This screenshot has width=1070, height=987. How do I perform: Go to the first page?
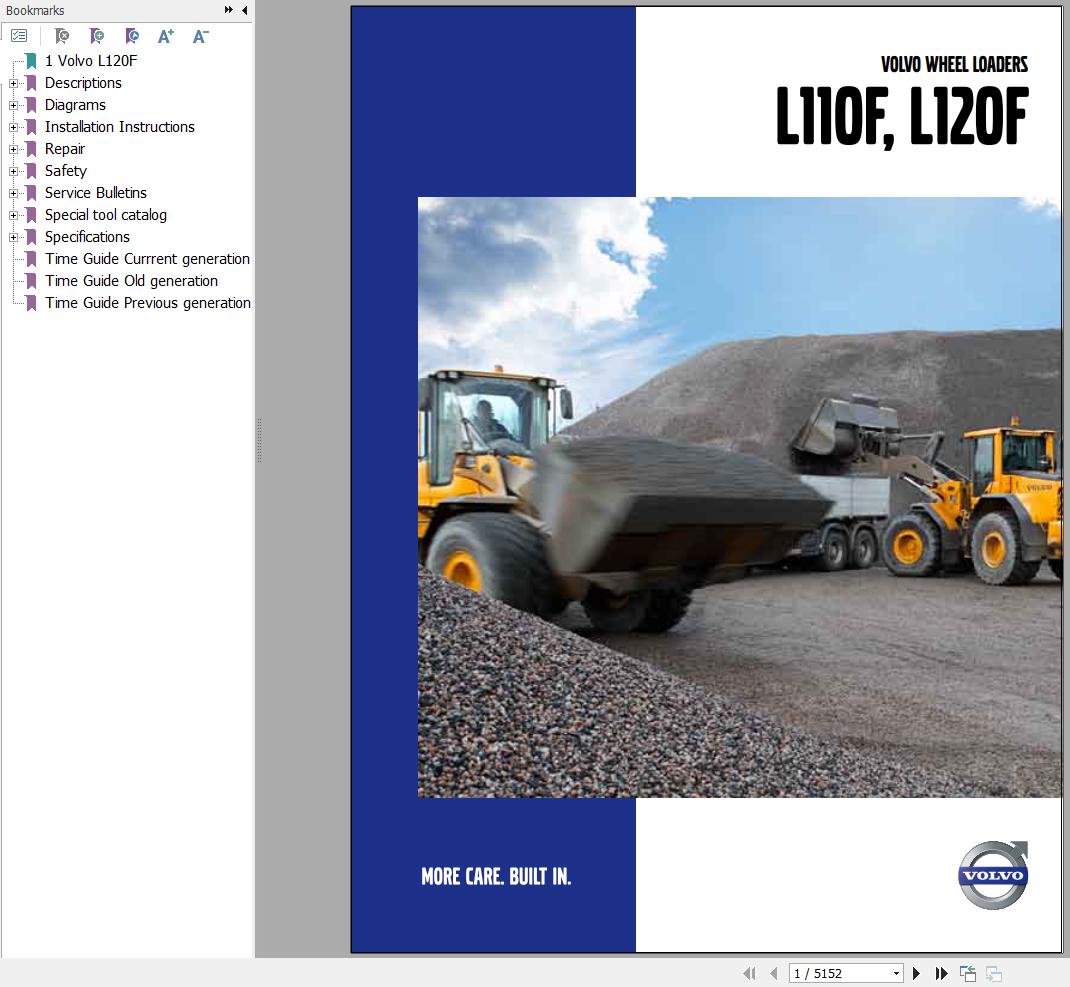(x=749, y=973)
